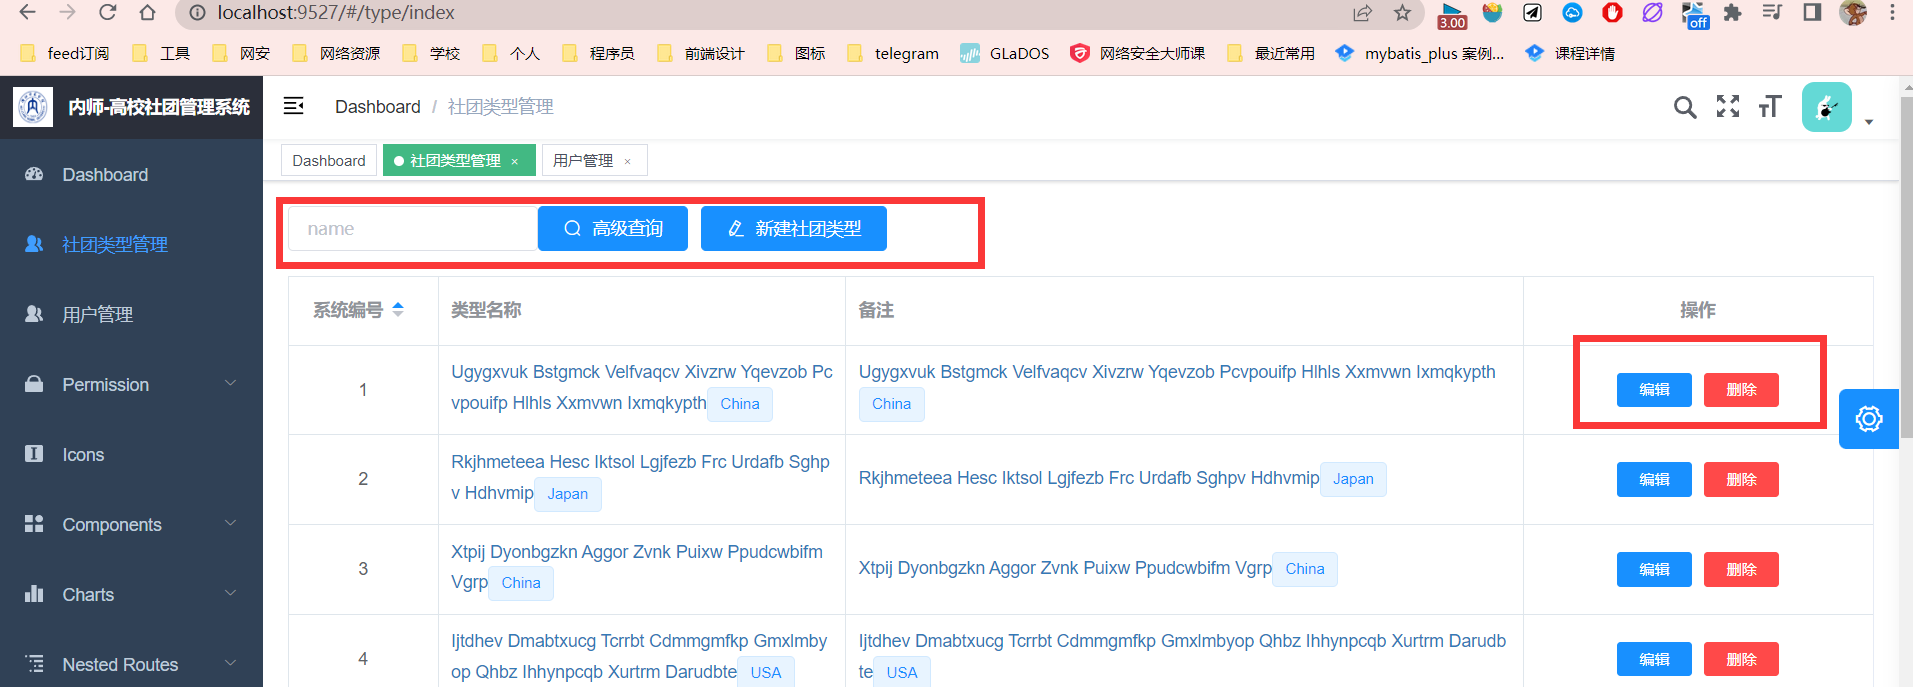Click the 新建社团类型 button

click(x=794, y=229)
